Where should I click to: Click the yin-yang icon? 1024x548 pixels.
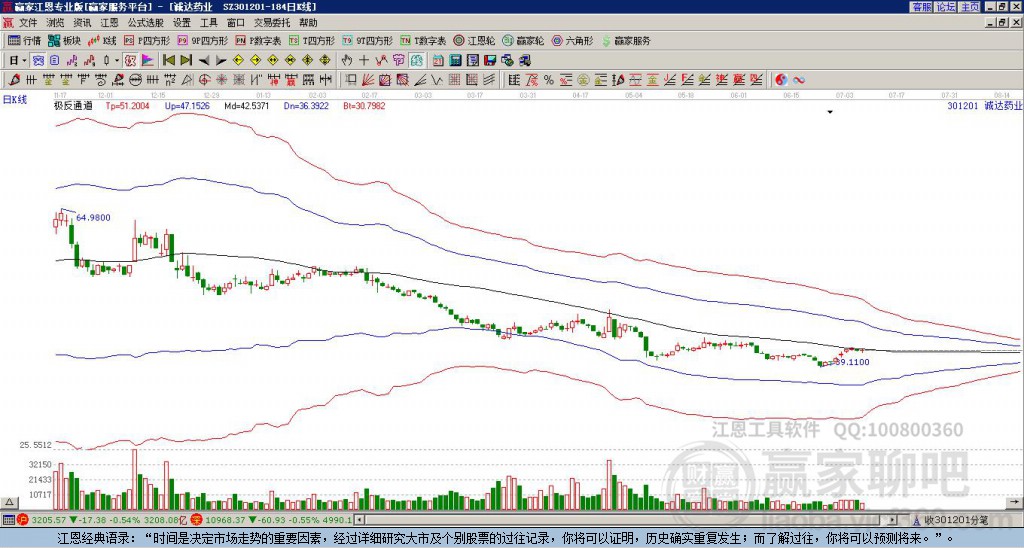coord(781,80)
